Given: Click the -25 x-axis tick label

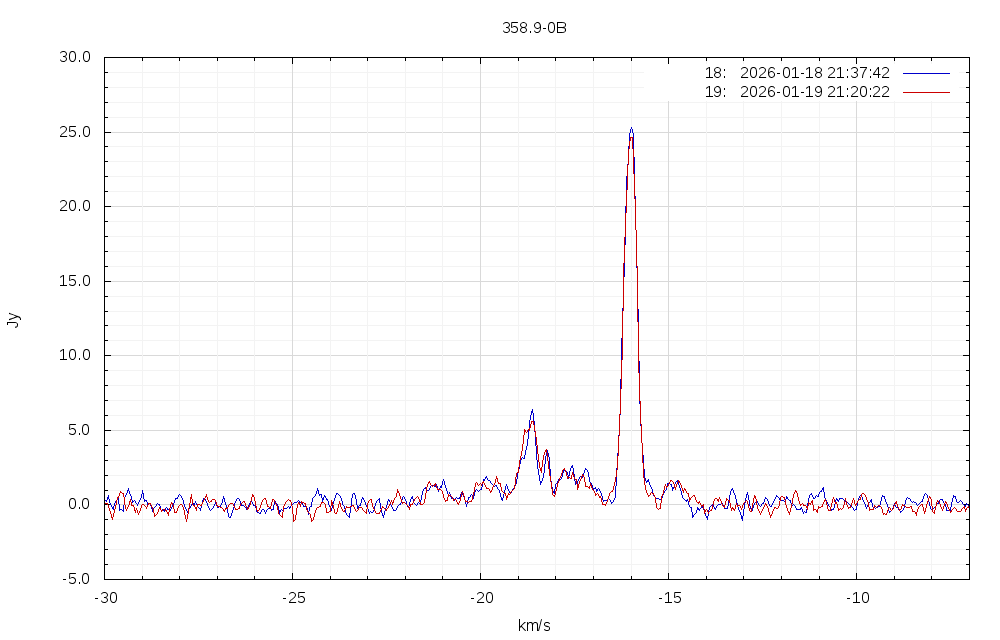Looking at the screenshot, I should [292, 597].
